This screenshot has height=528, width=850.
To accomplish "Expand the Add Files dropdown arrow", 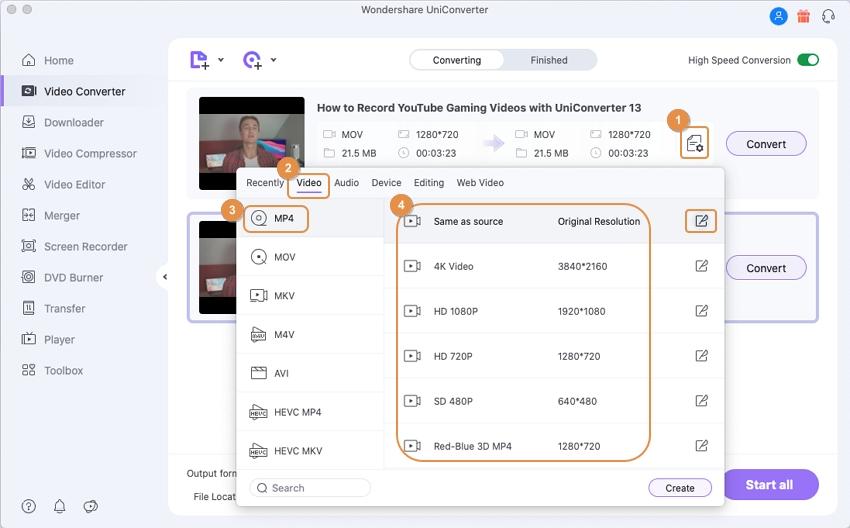I will point(221,60).
